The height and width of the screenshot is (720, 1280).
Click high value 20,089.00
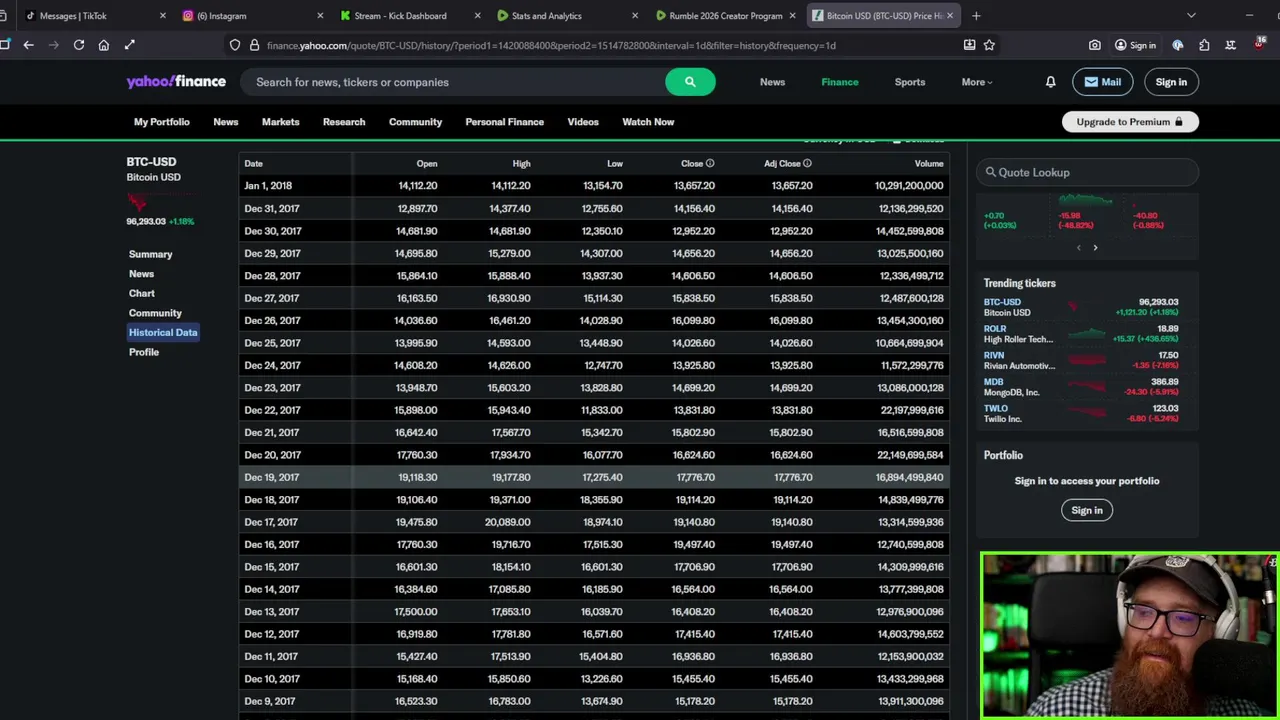(x=508, y=522)
